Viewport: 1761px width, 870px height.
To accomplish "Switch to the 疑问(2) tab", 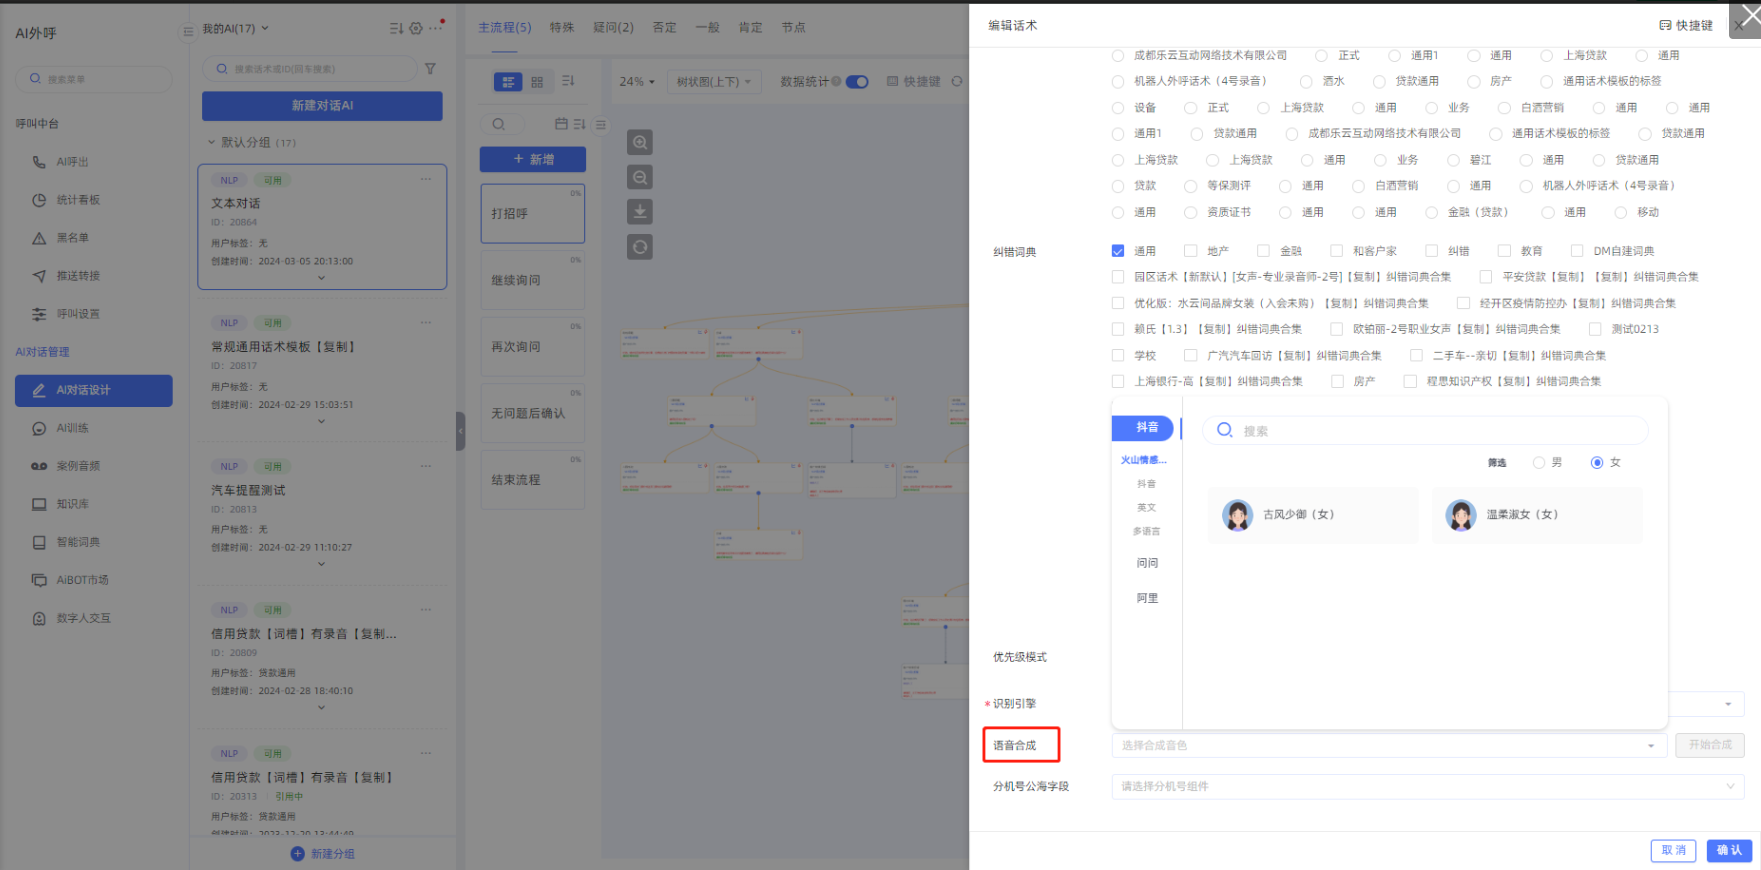I will pyautogui.click(x=613, y=28).
